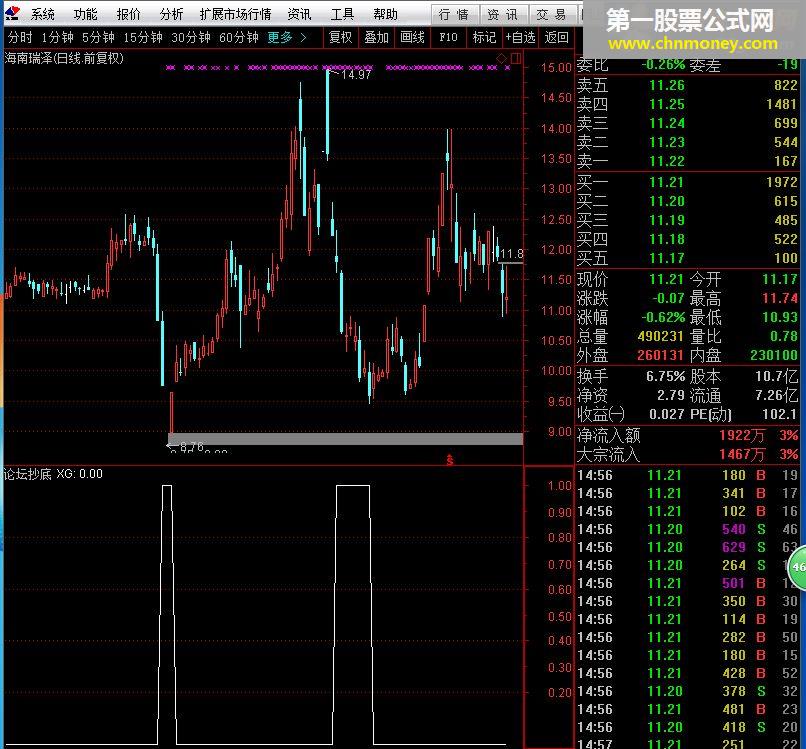This screenshot has width=806, height=749.
Task: Click the 卖一 row at 11.22
Action: click(687, 161)
